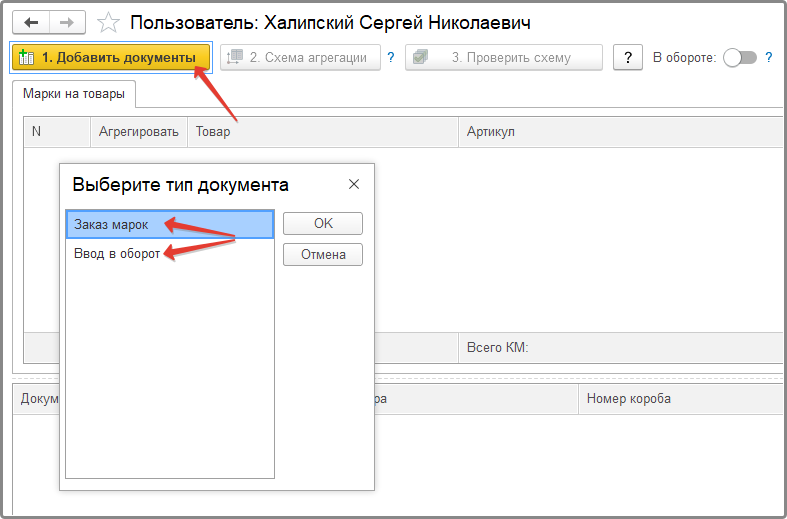Click 'Всего КМ:' footer cell
Screen dimensions: 787x519
pos(620,348)
